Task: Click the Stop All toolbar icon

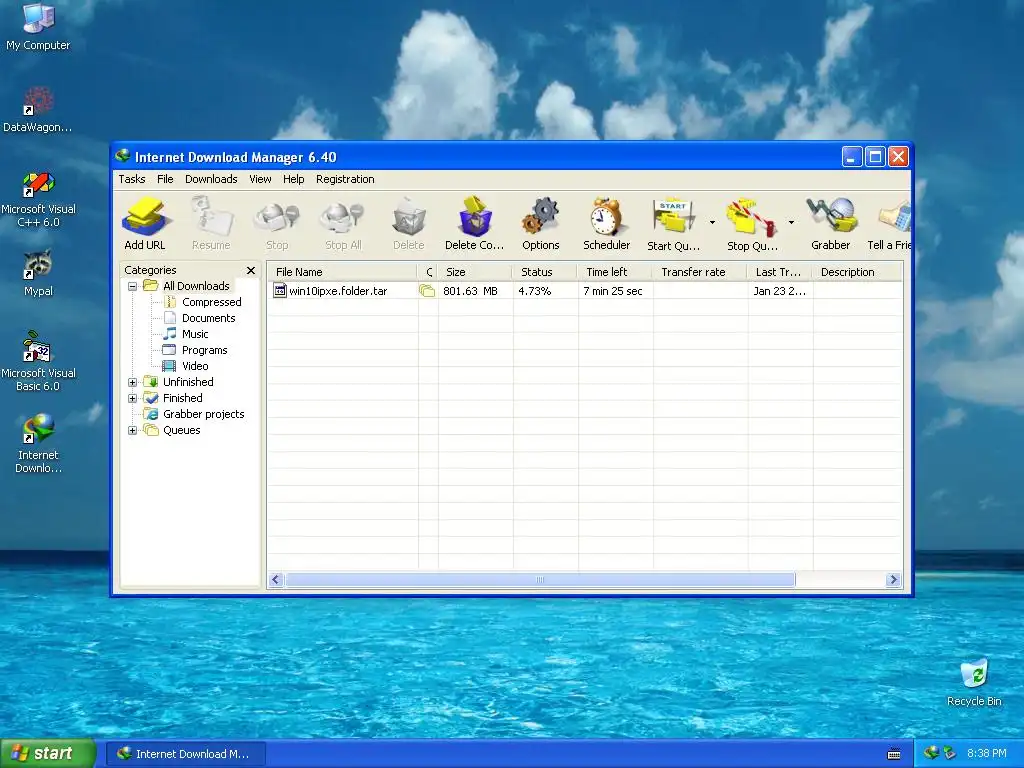Action: (x=343, y=223)
